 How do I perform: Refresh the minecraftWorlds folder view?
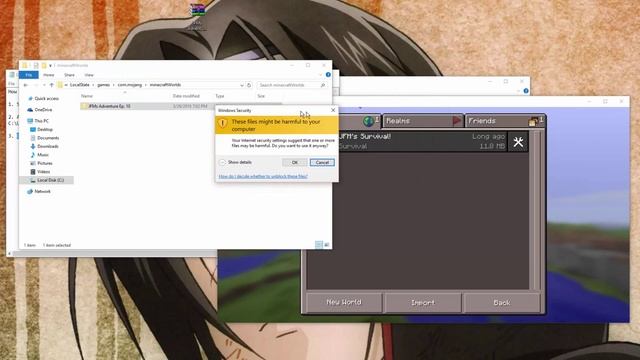(x=249, y=85)
